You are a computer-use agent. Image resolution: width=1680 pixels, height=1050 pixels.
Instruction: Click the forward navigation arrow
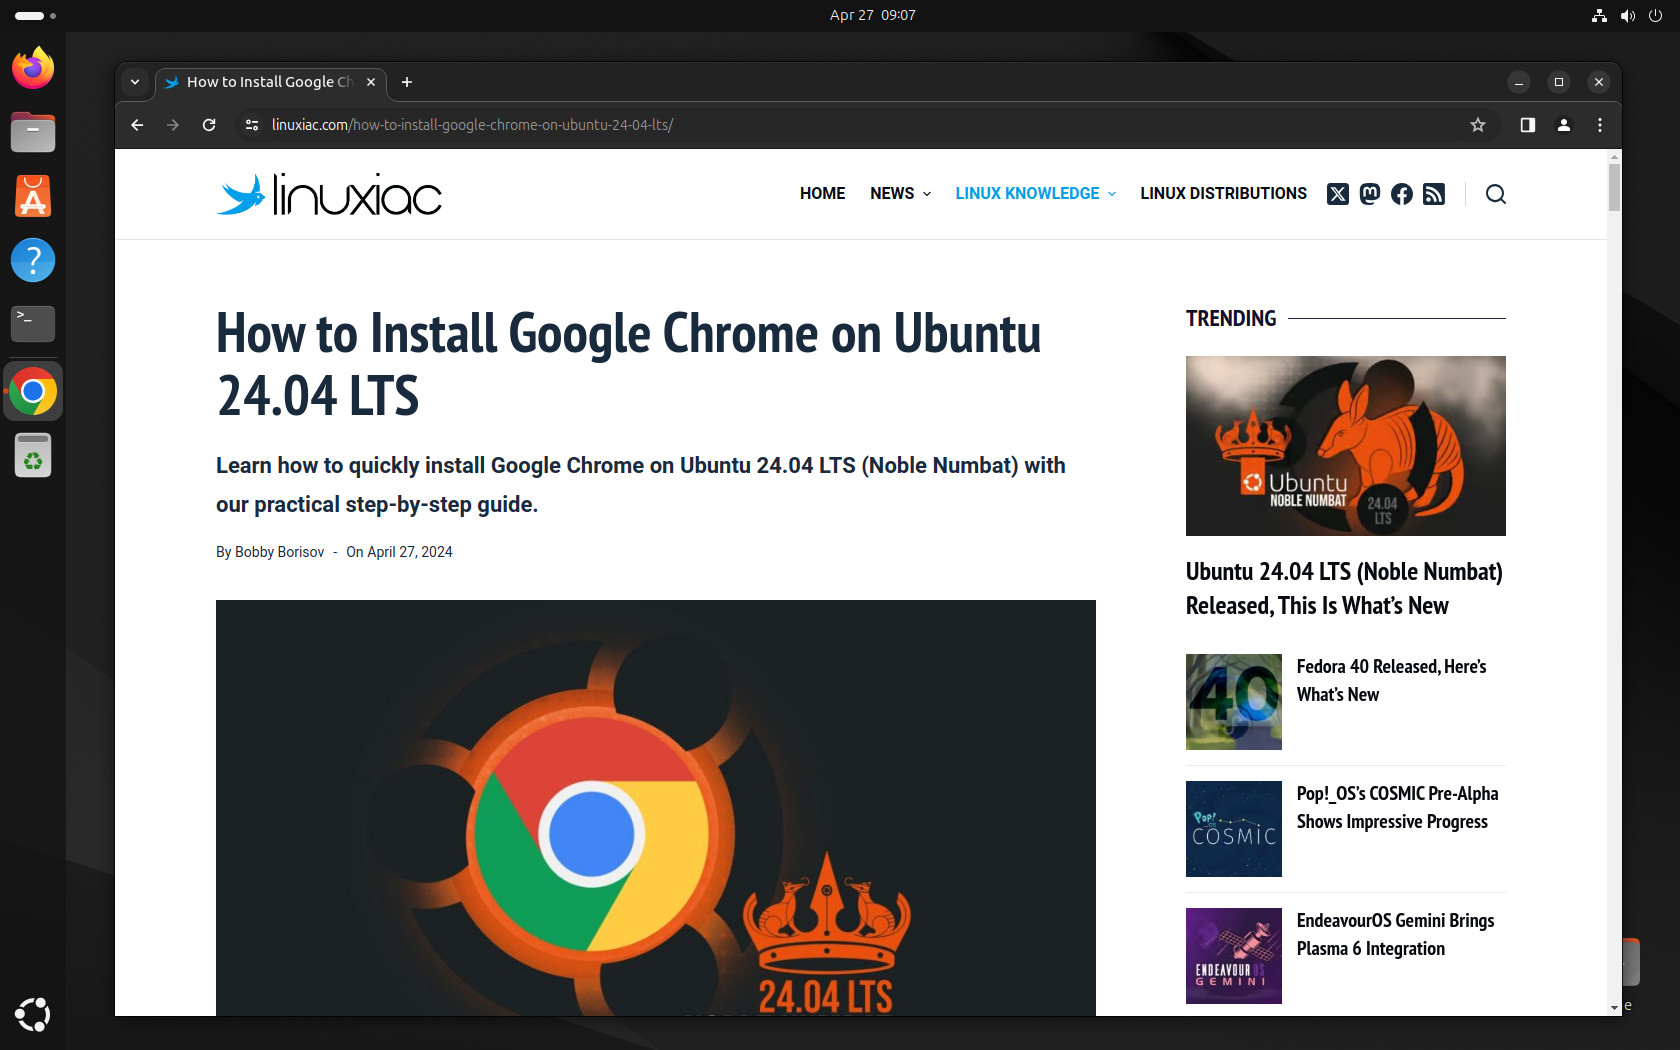click(173, 125)
